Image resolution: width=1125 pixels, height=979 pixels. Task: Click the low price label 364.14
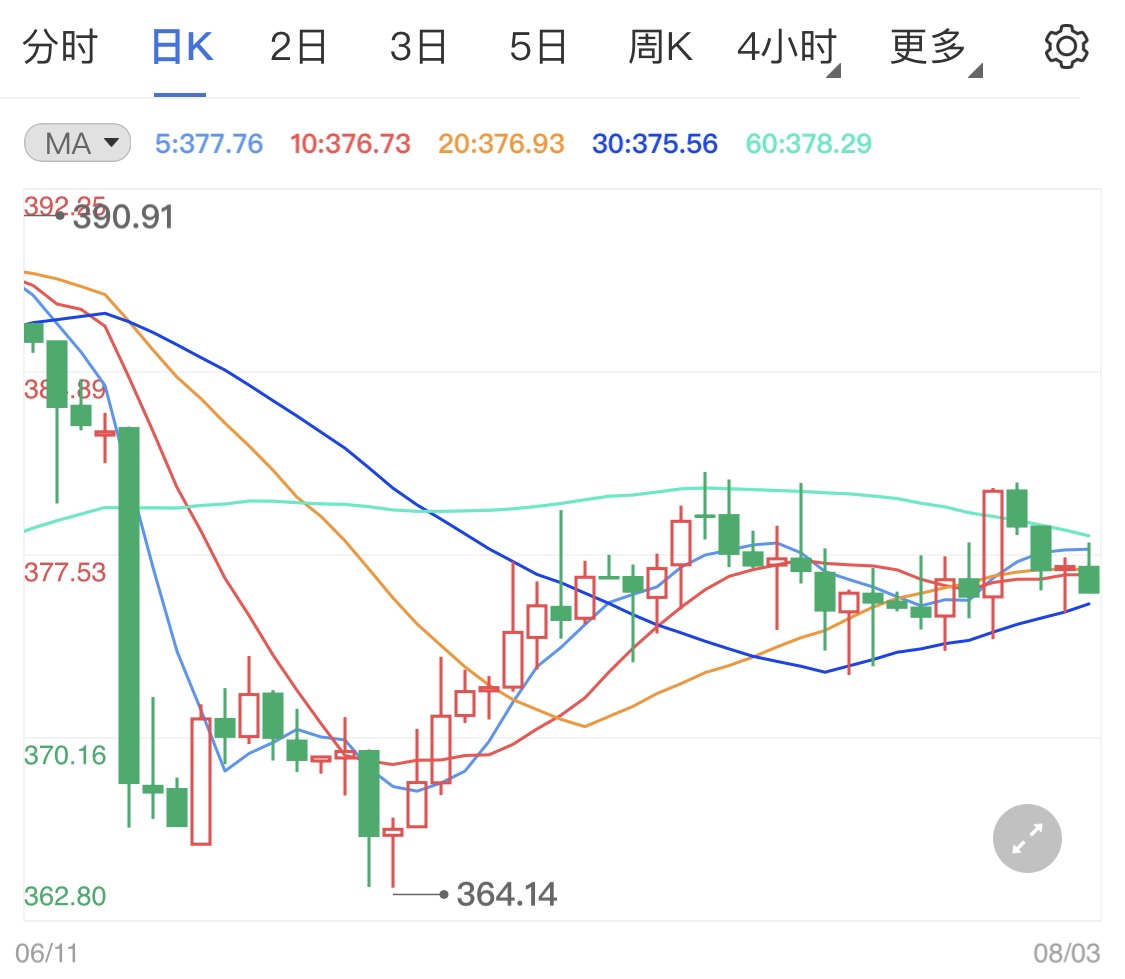coord(507,894)
